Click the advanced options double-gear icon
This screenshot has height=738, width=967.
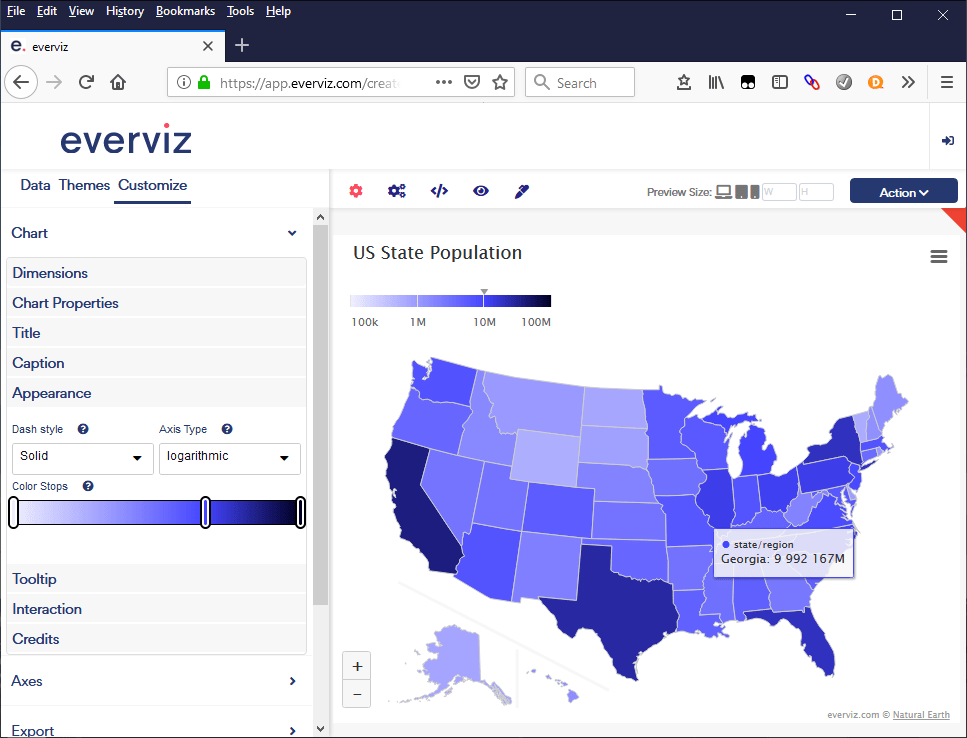(397, 191)
